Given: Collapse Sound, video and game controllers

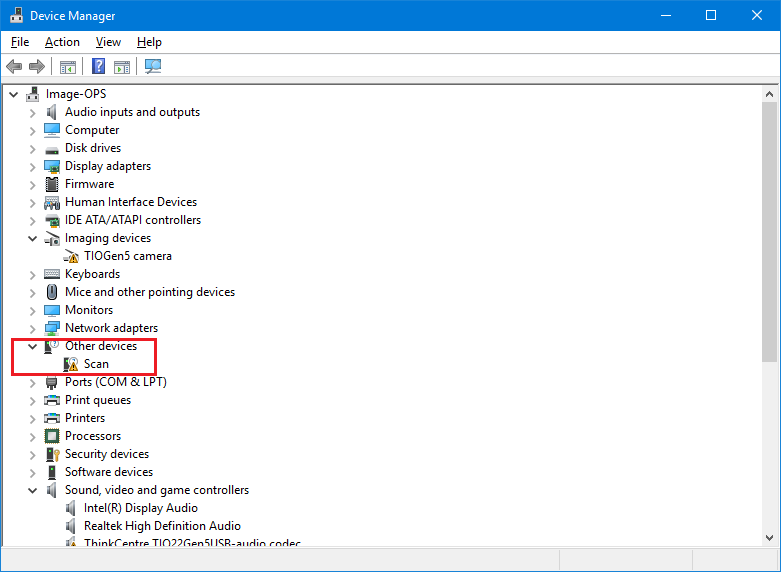Looking at the screenshot, I should pyautogui.click(x=32, y=490).
